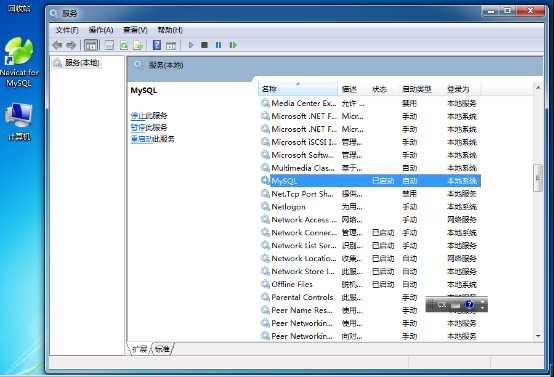This screenshot has width=554, height=377.
Task: Select the Offline Files service row
Action: coord(370,284)
